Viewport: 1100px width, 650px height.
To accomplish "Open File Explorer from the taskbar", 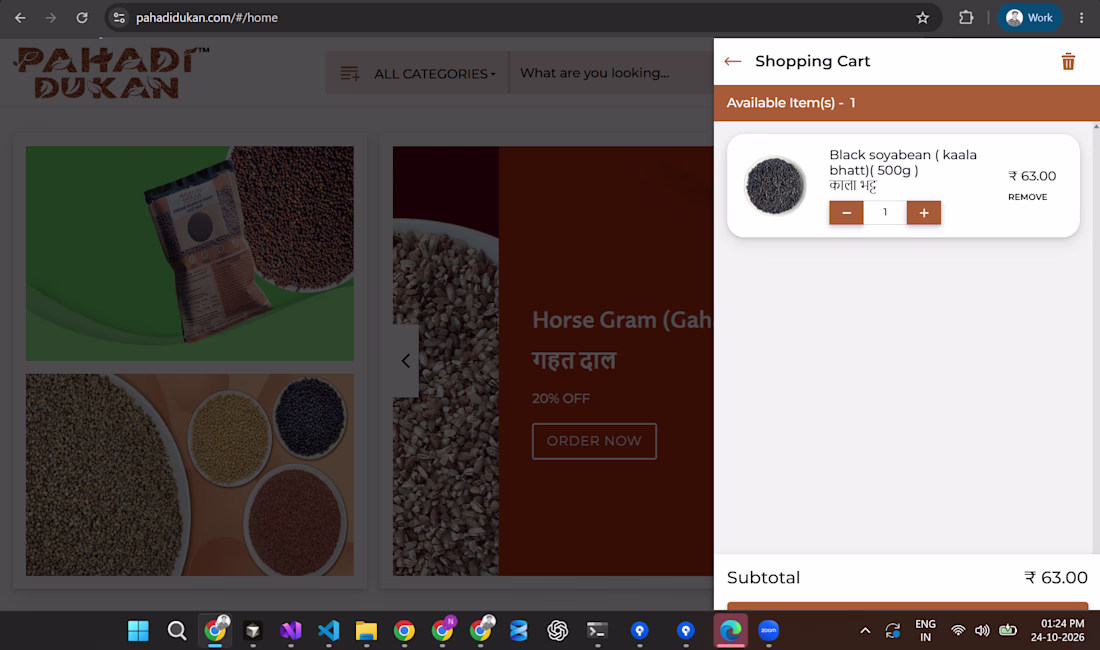I will [366, 630].
